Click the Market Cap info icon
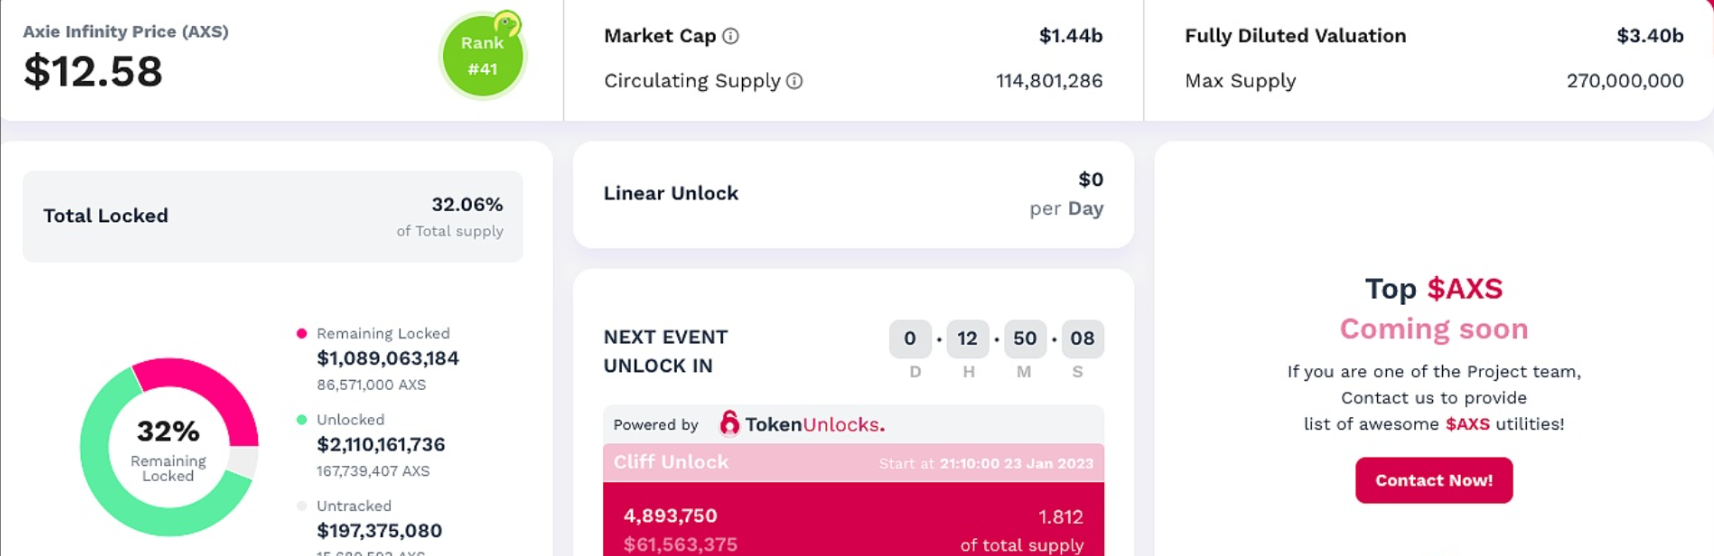 click(731, 36)
